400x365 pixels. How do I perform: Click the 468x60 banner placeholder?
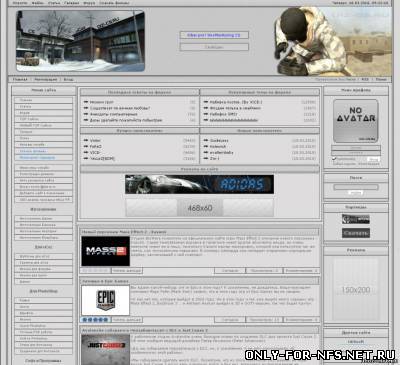pyautogui.click(x=199, y=208)
